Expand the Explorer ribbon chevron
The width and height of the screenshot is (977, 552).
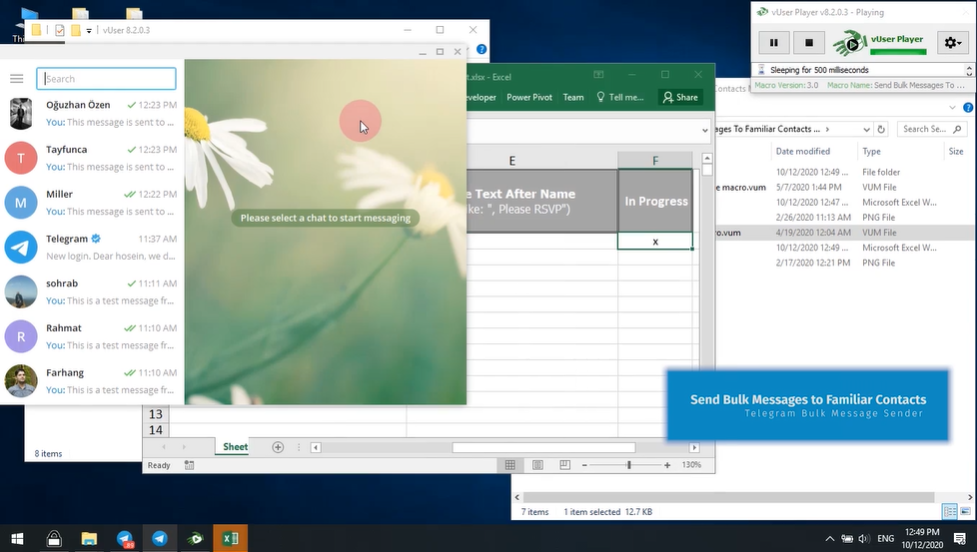[x=952, y=108]
